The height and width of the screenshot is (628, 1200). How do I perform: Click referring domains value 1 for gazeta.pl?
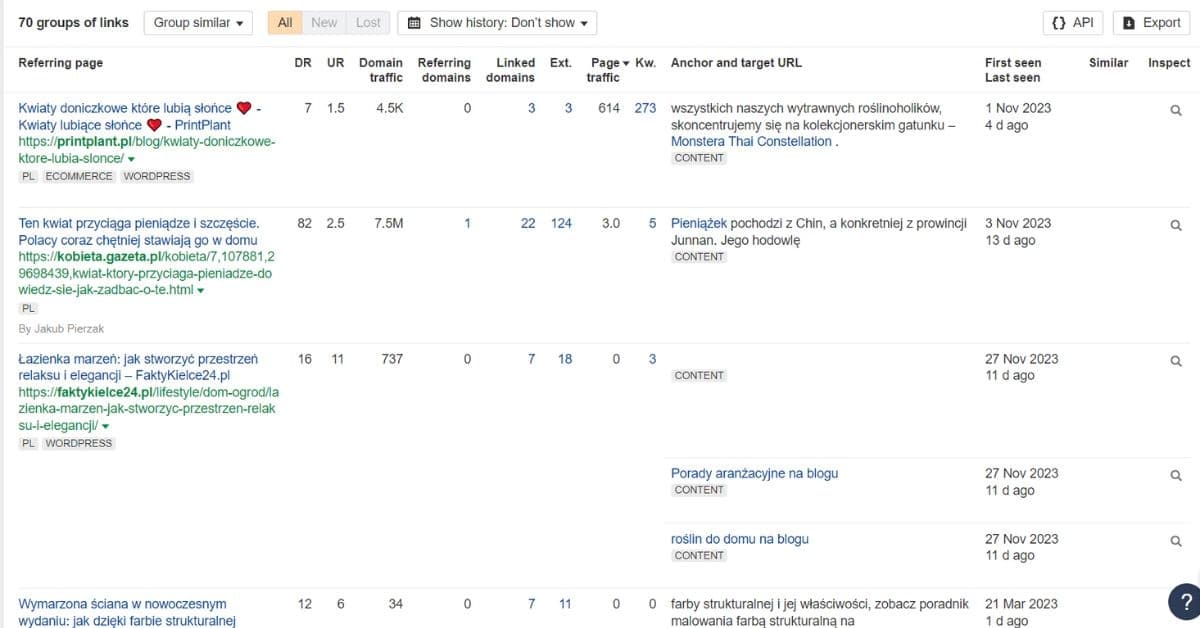point(467,223)
